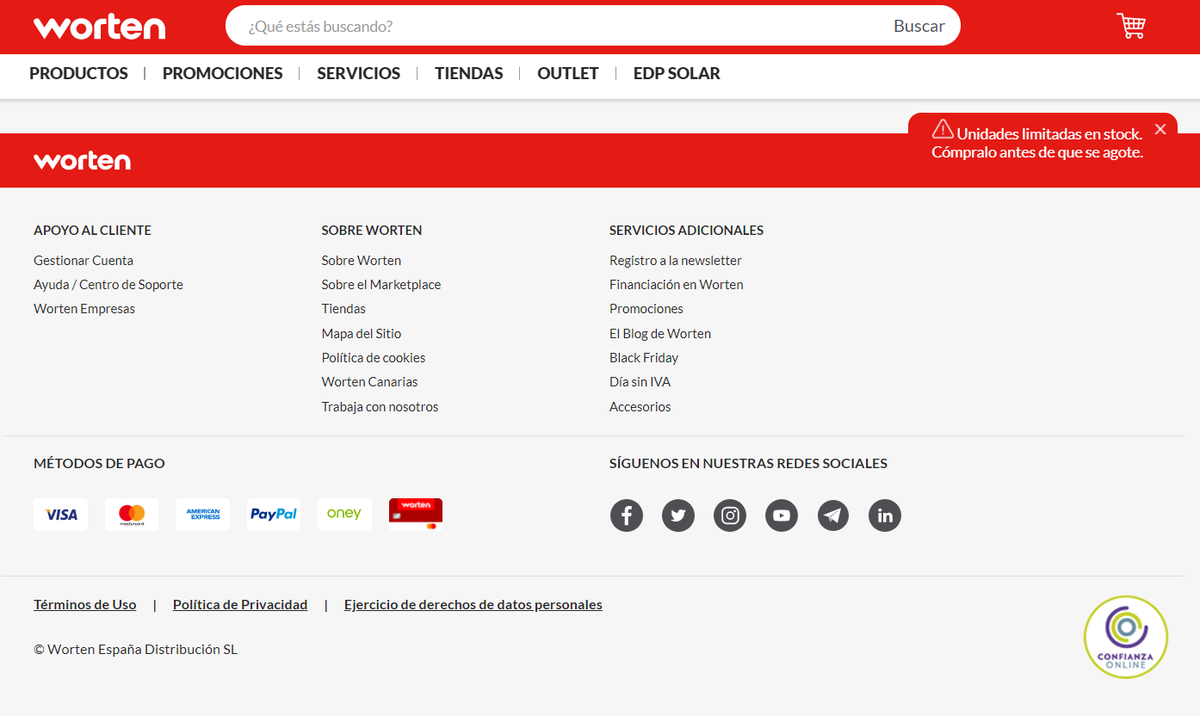The image size is (1200, 716).
Task: Click the MÉTODOS DE PAGO heading
Action: click(99, 463)
